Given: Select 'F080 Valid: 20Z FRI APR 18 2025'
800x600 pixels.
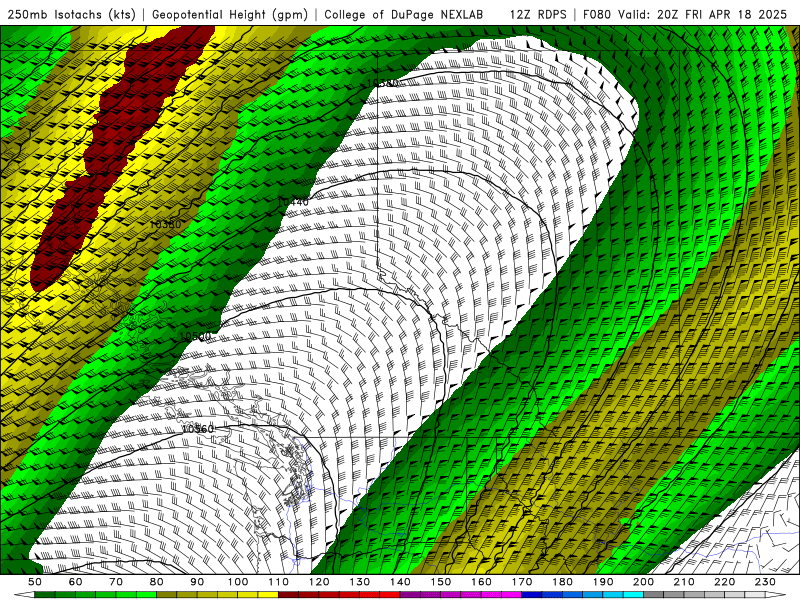Looking at the screenshot, I should tap(685, 14).
